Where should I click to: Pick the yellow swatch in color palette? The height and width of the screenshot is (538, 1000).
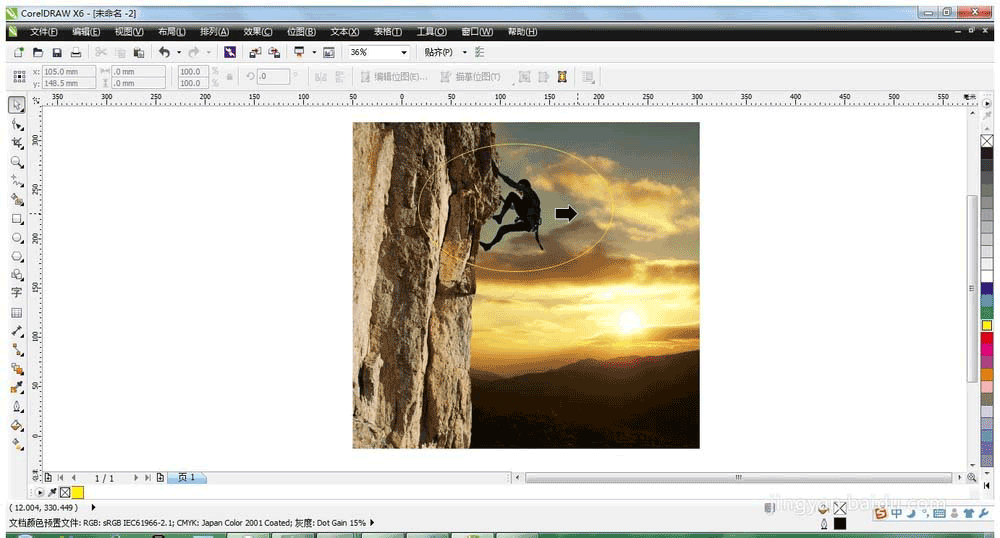point(987,326)
